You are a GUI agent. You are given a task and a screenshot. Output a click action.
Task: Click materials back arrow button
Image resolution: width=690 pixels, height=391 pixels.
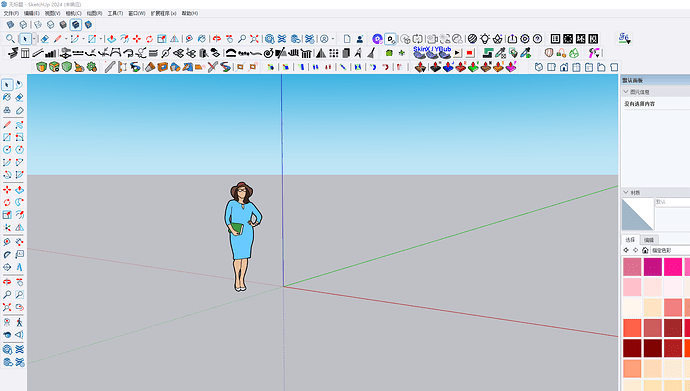pyautogui.click(x=626, y=250)
